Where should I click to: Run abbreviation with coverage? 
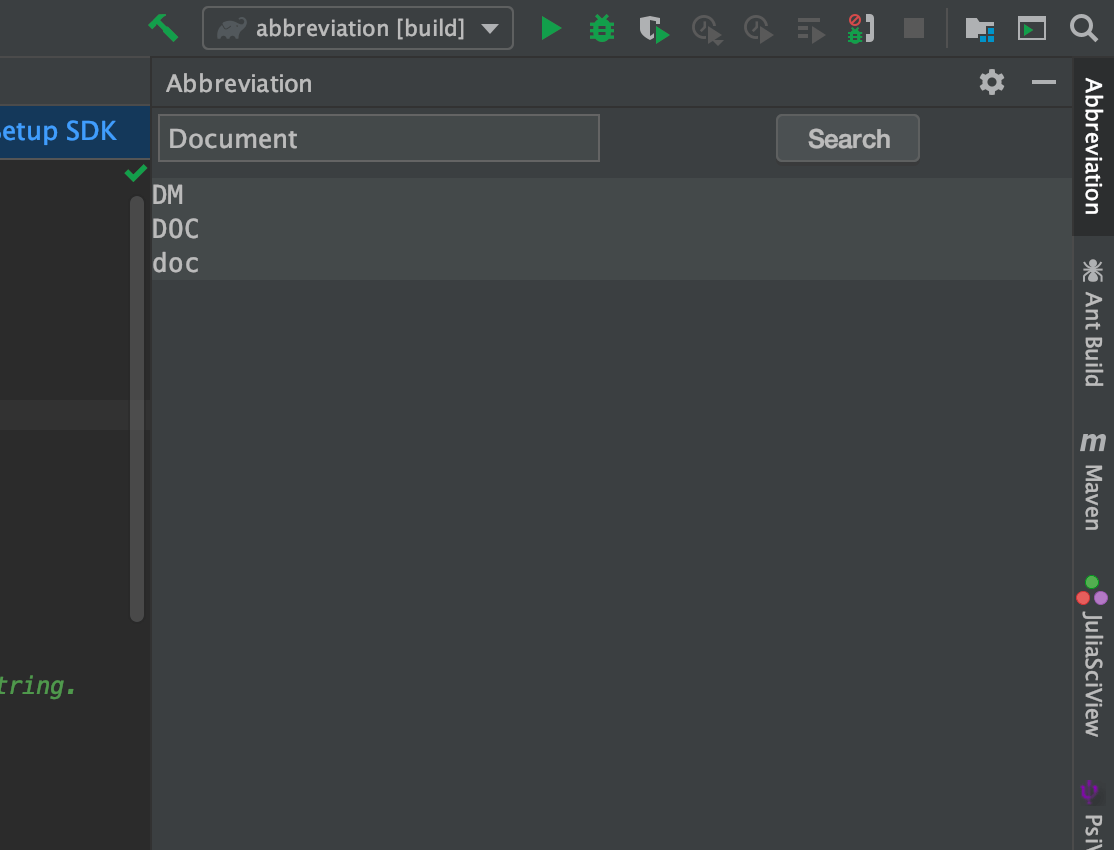(x=655, y=28)
